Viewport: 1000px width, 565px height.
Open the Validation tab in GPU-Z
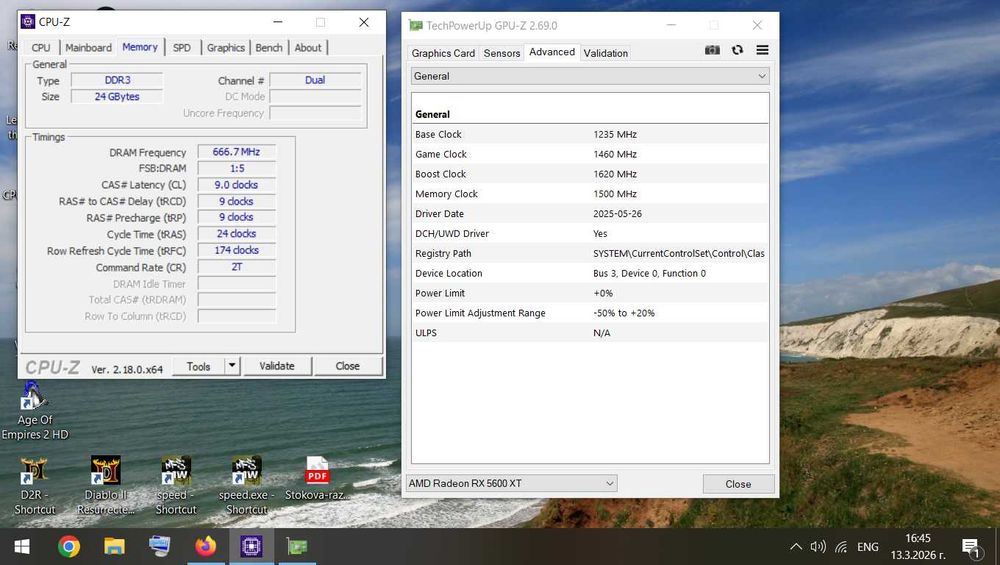(606, 54)
